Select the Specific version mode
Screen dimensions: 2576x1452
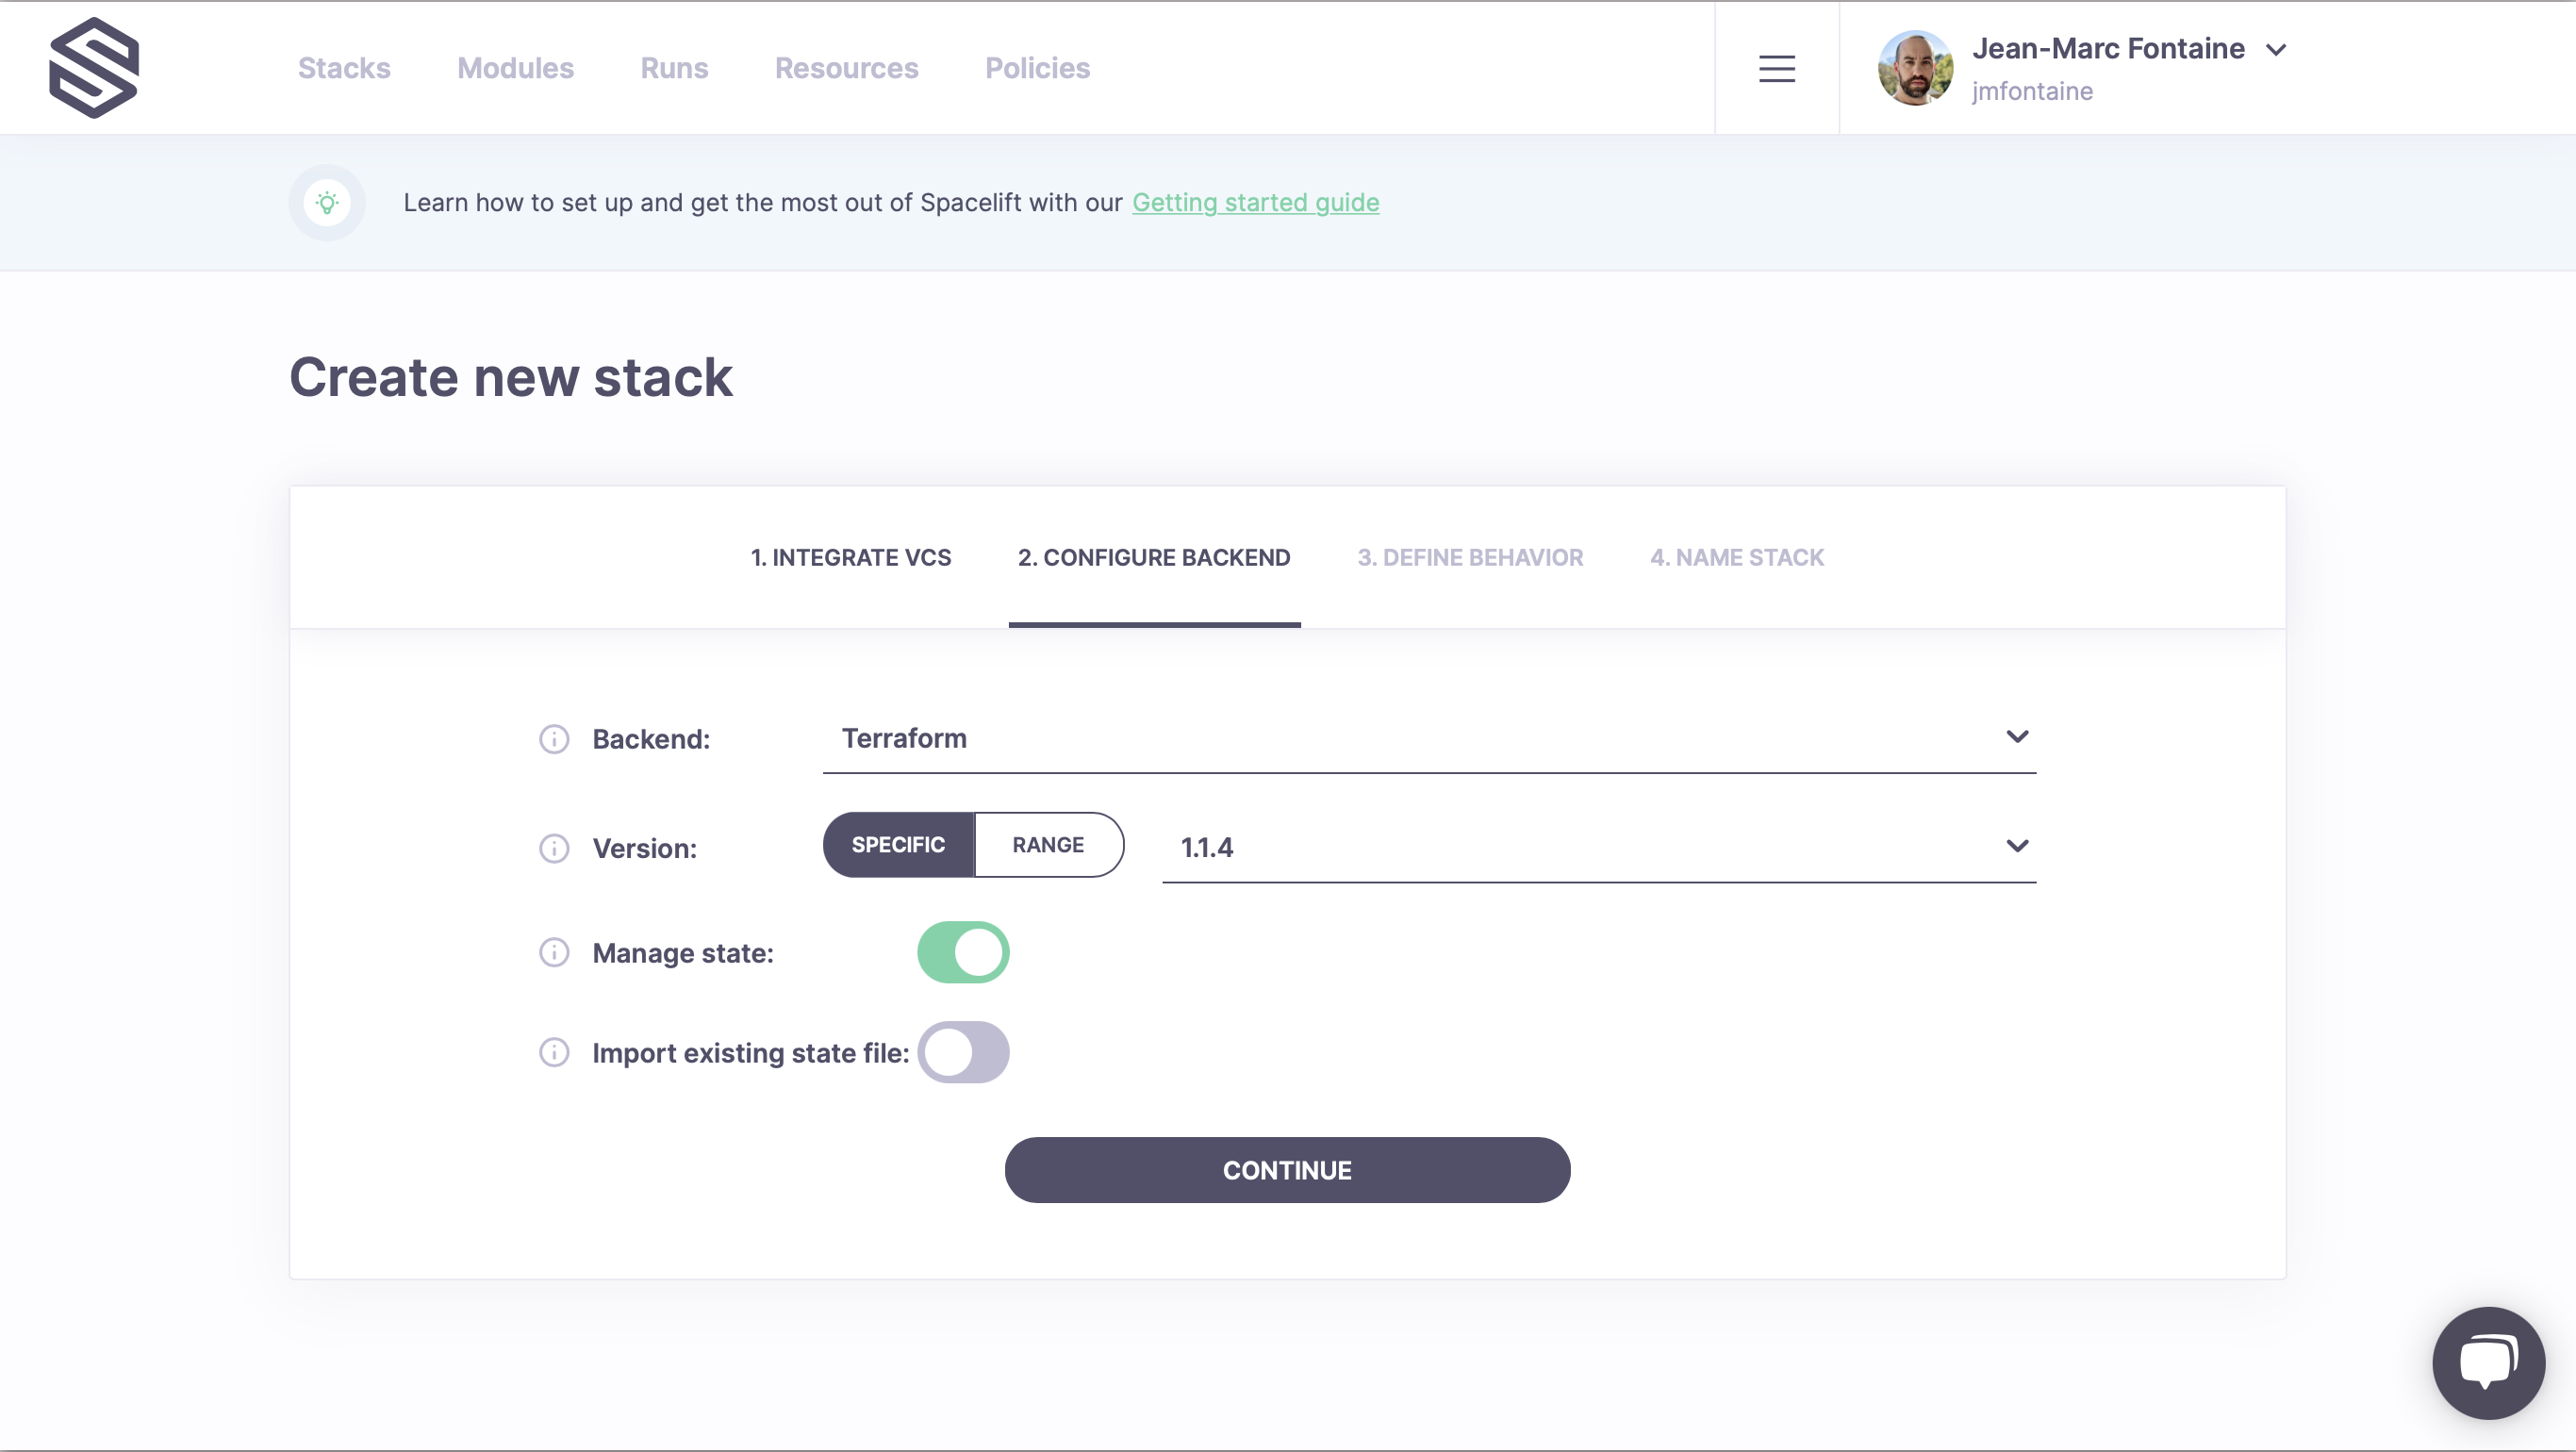pos(898,845)
